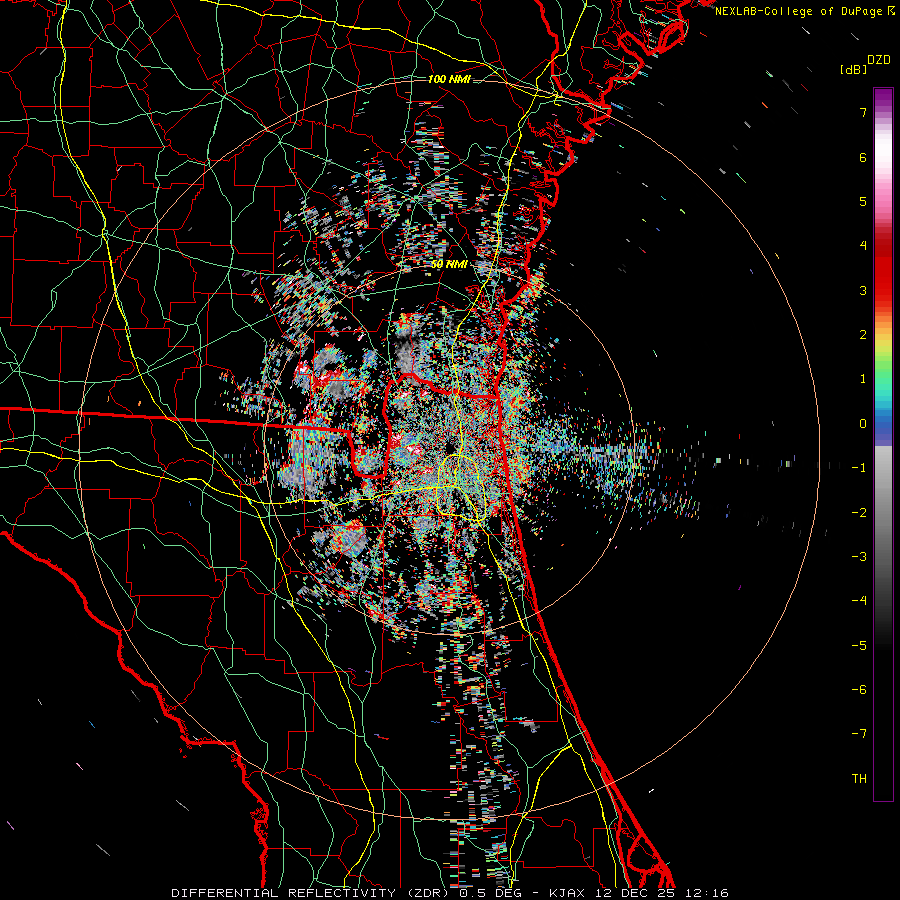Click the -5 value on ZDR scale
Image resolution: width=900 pixels, height=900 pixels.
pos(859,646)
